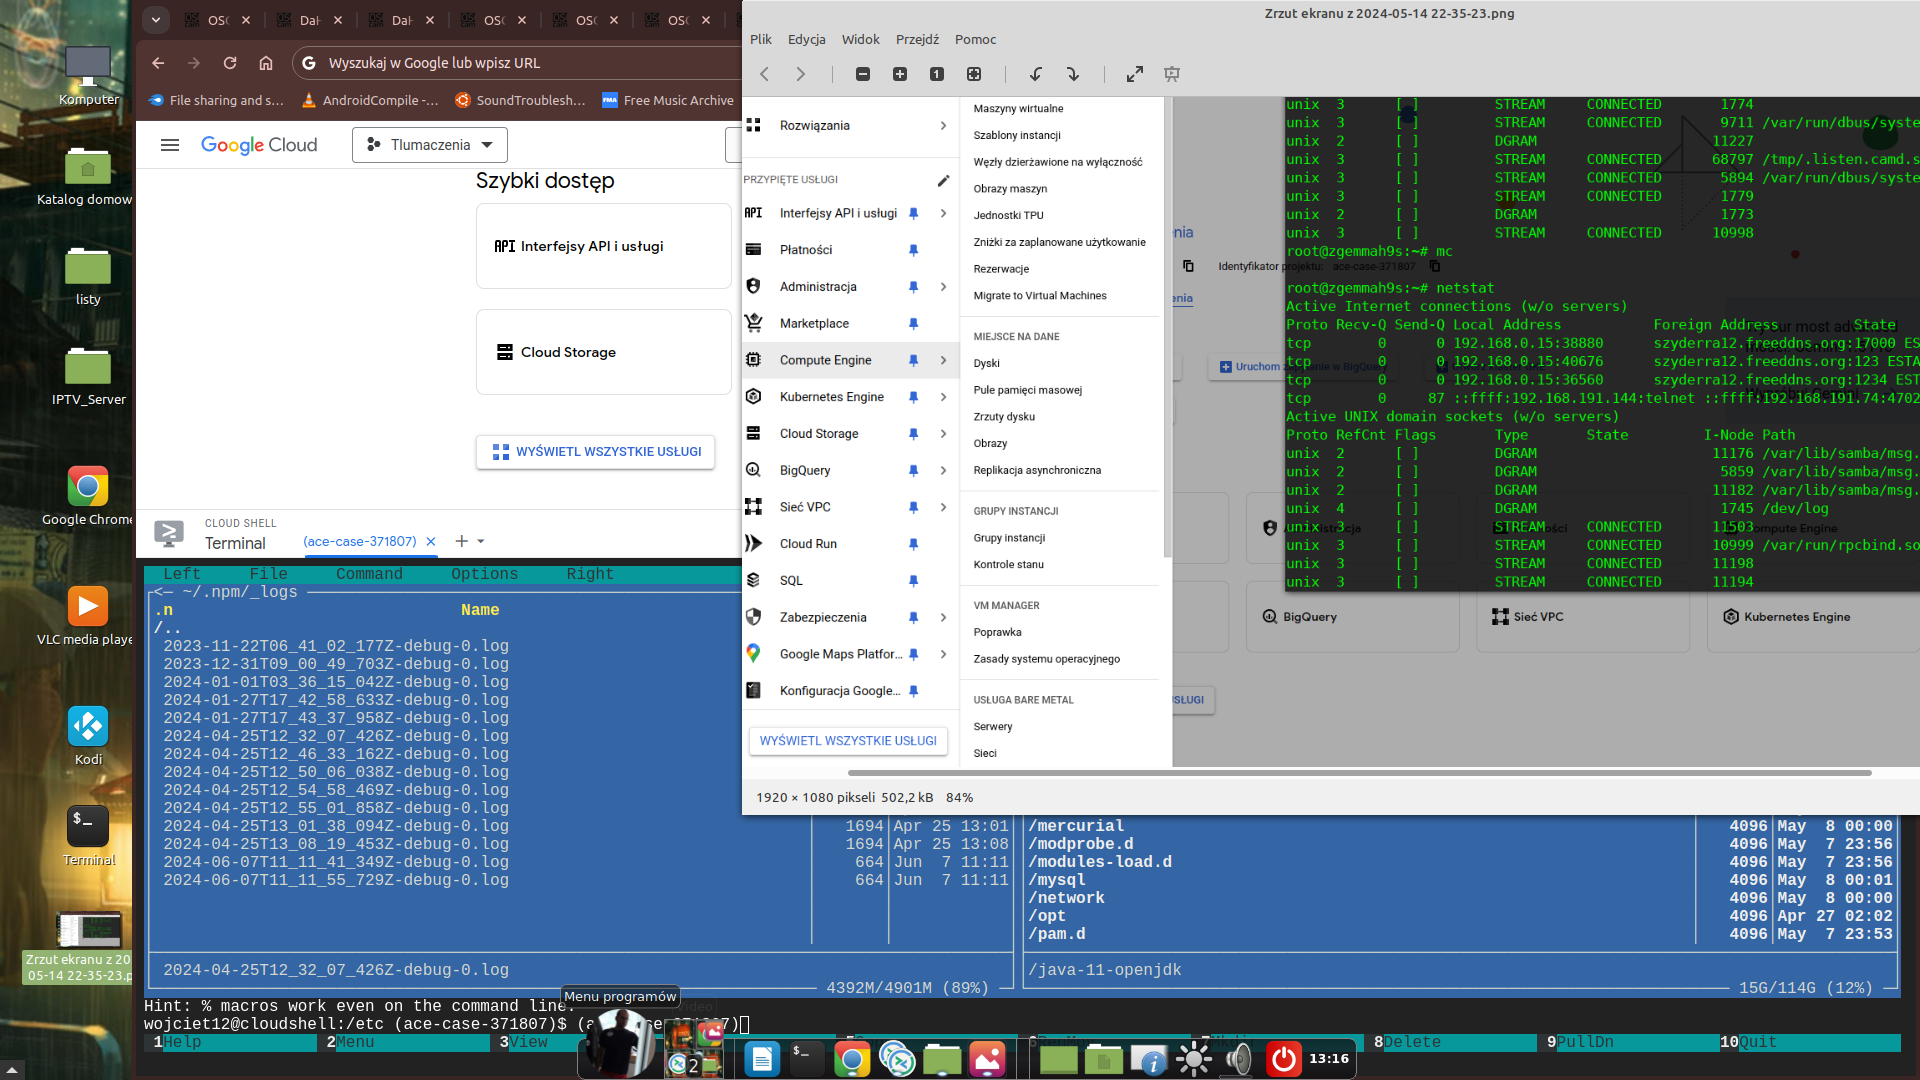Open the Widok menu
Viewport: 1920px width, 1080px height.
pos(860,39)
